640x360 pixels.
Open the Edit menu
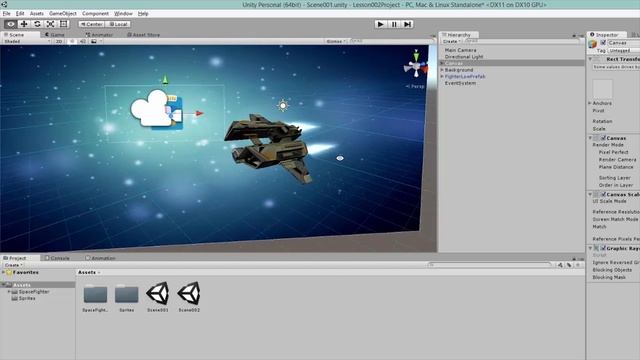(x=20, y=13)
